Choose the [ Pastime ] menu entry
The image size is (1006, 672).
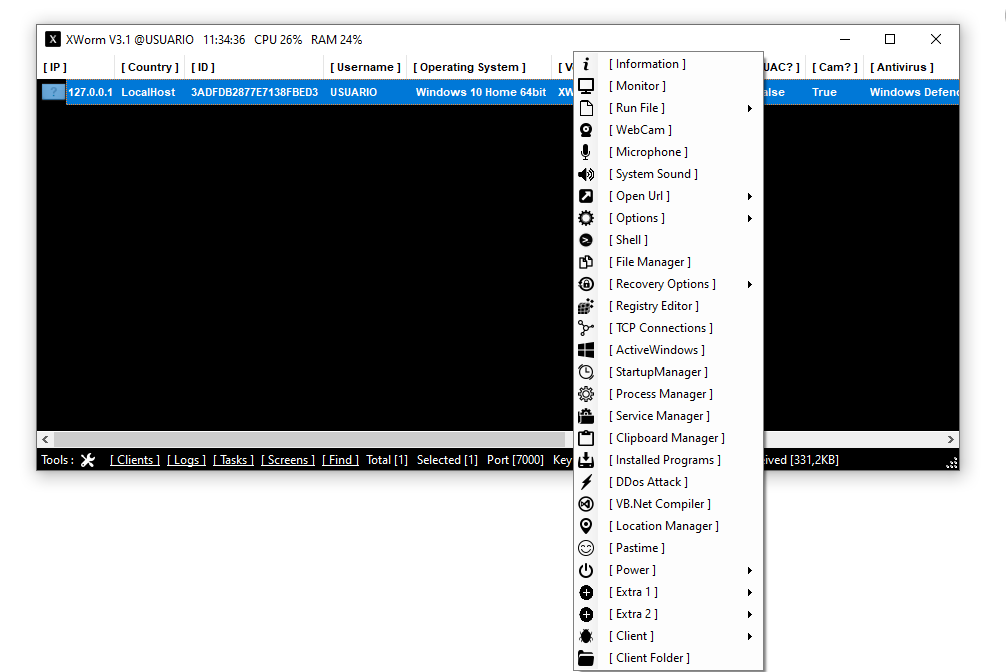[668, 548]
